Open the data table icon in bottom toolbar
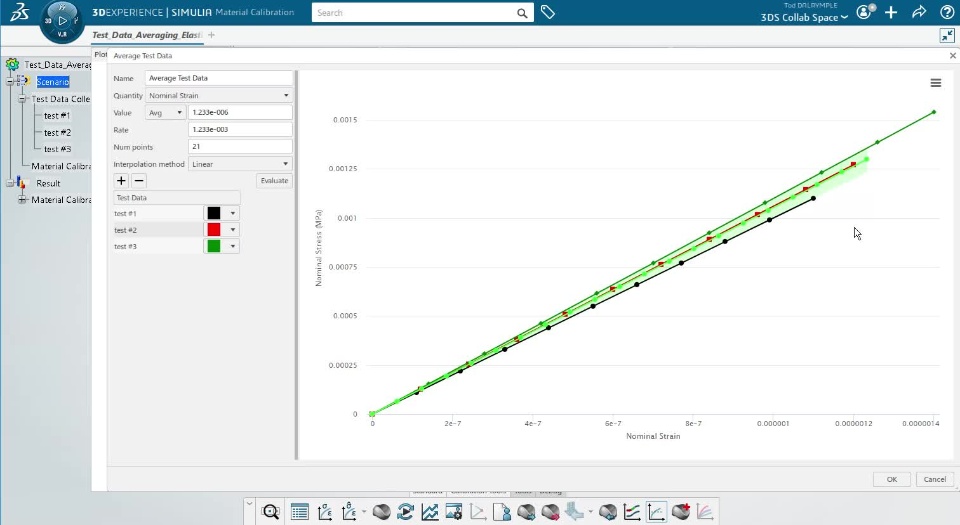The width and height of the screenshot is (960, 525). 300,511
